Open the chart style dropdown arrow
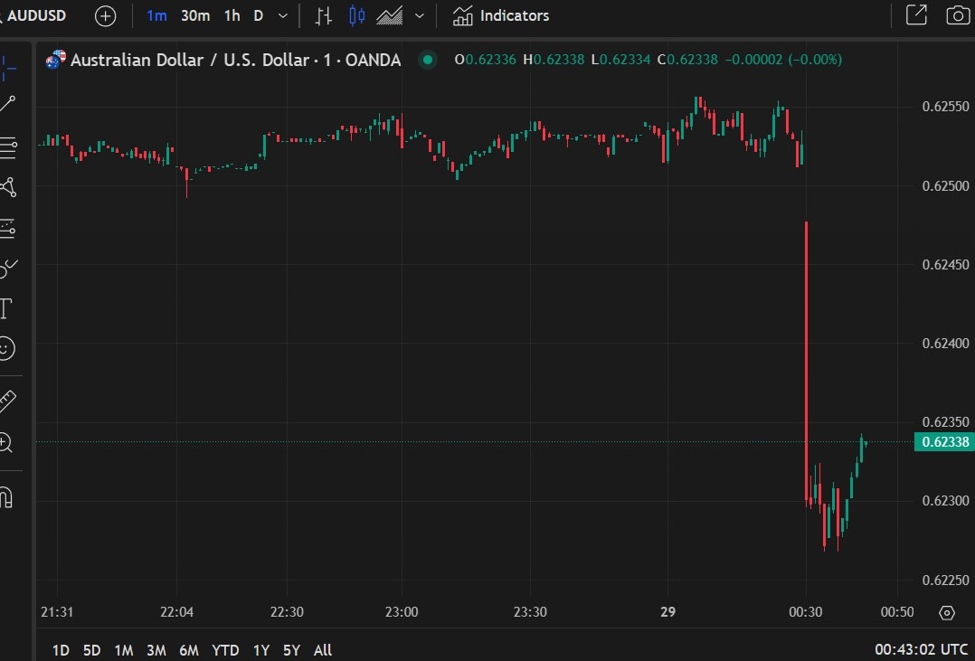 [419, 15]
